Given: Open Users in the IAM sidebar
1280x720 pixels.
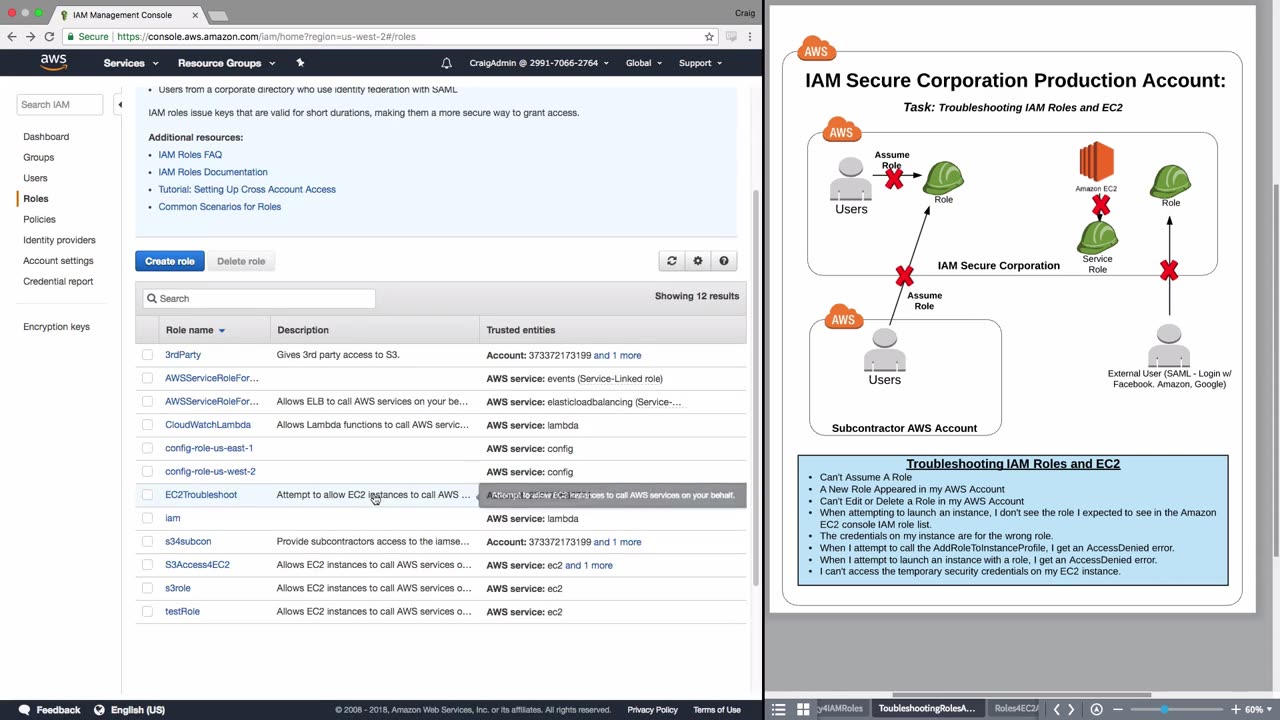Looking at the screenshot, I should 35,178.
